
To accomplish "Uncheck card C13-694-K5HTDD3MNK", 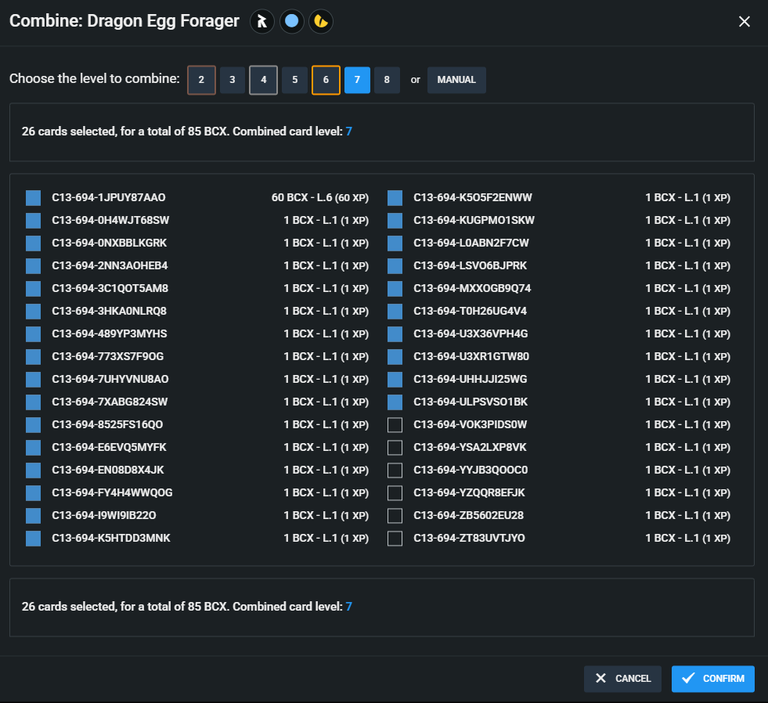I will (33, 538).
